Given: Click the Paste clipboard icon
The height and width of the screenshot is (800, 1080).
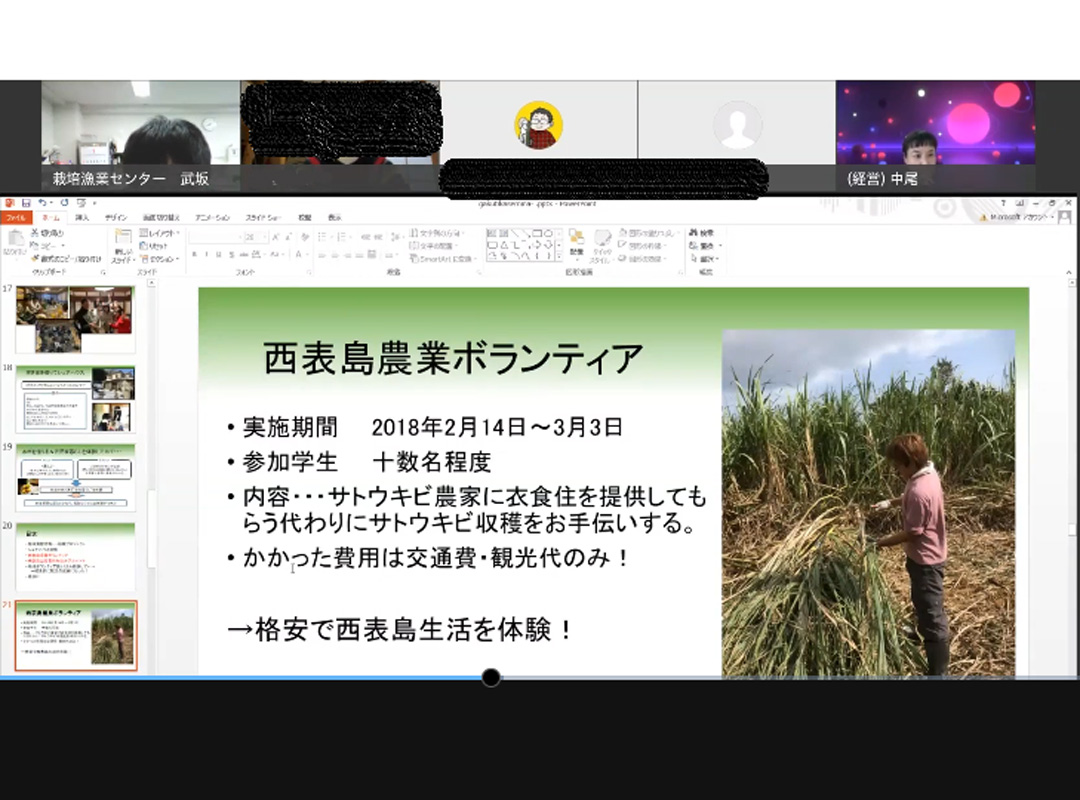Looking at the screenshot, I should [x=14, y=240].
